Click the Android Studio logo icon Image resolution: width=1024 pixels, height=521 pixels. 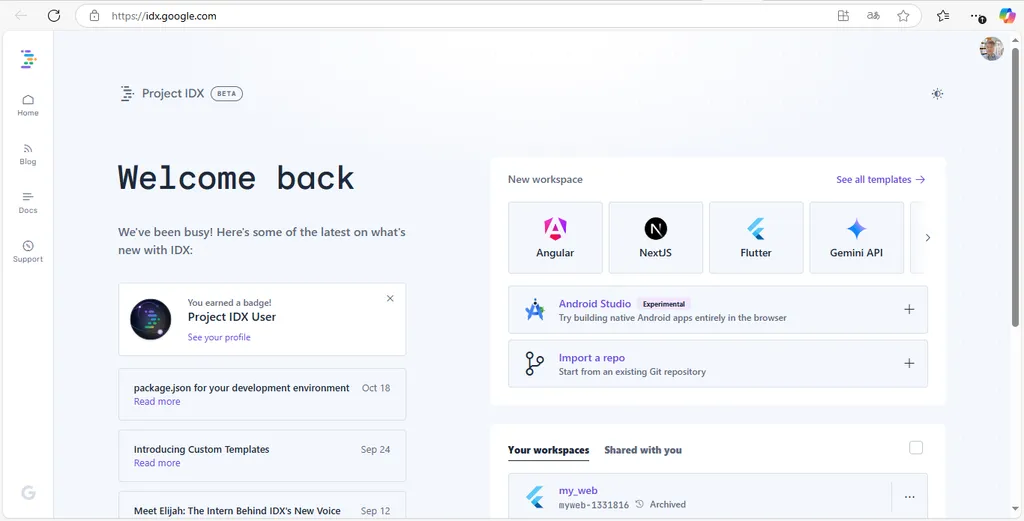point(535,309)
